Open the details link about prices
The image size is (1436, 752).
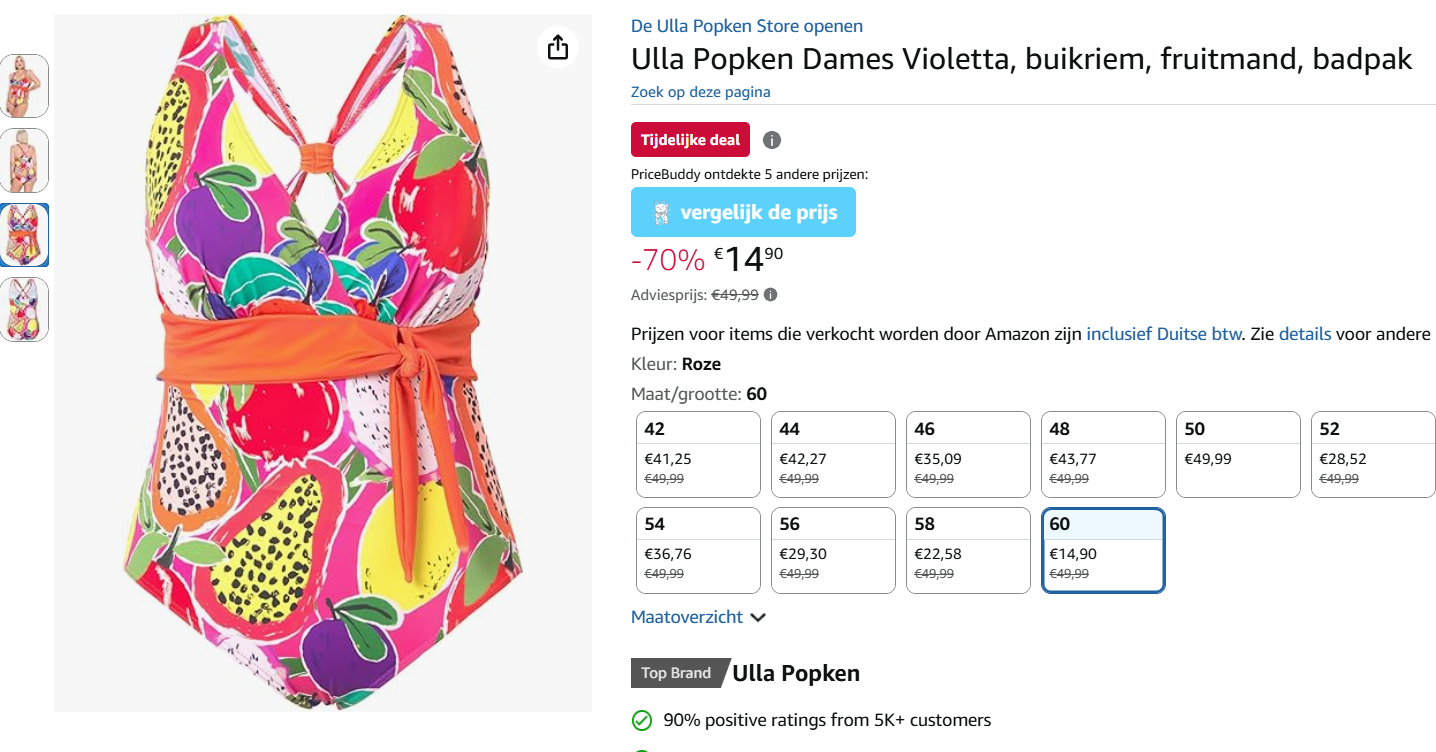(x=1304, y=333)
